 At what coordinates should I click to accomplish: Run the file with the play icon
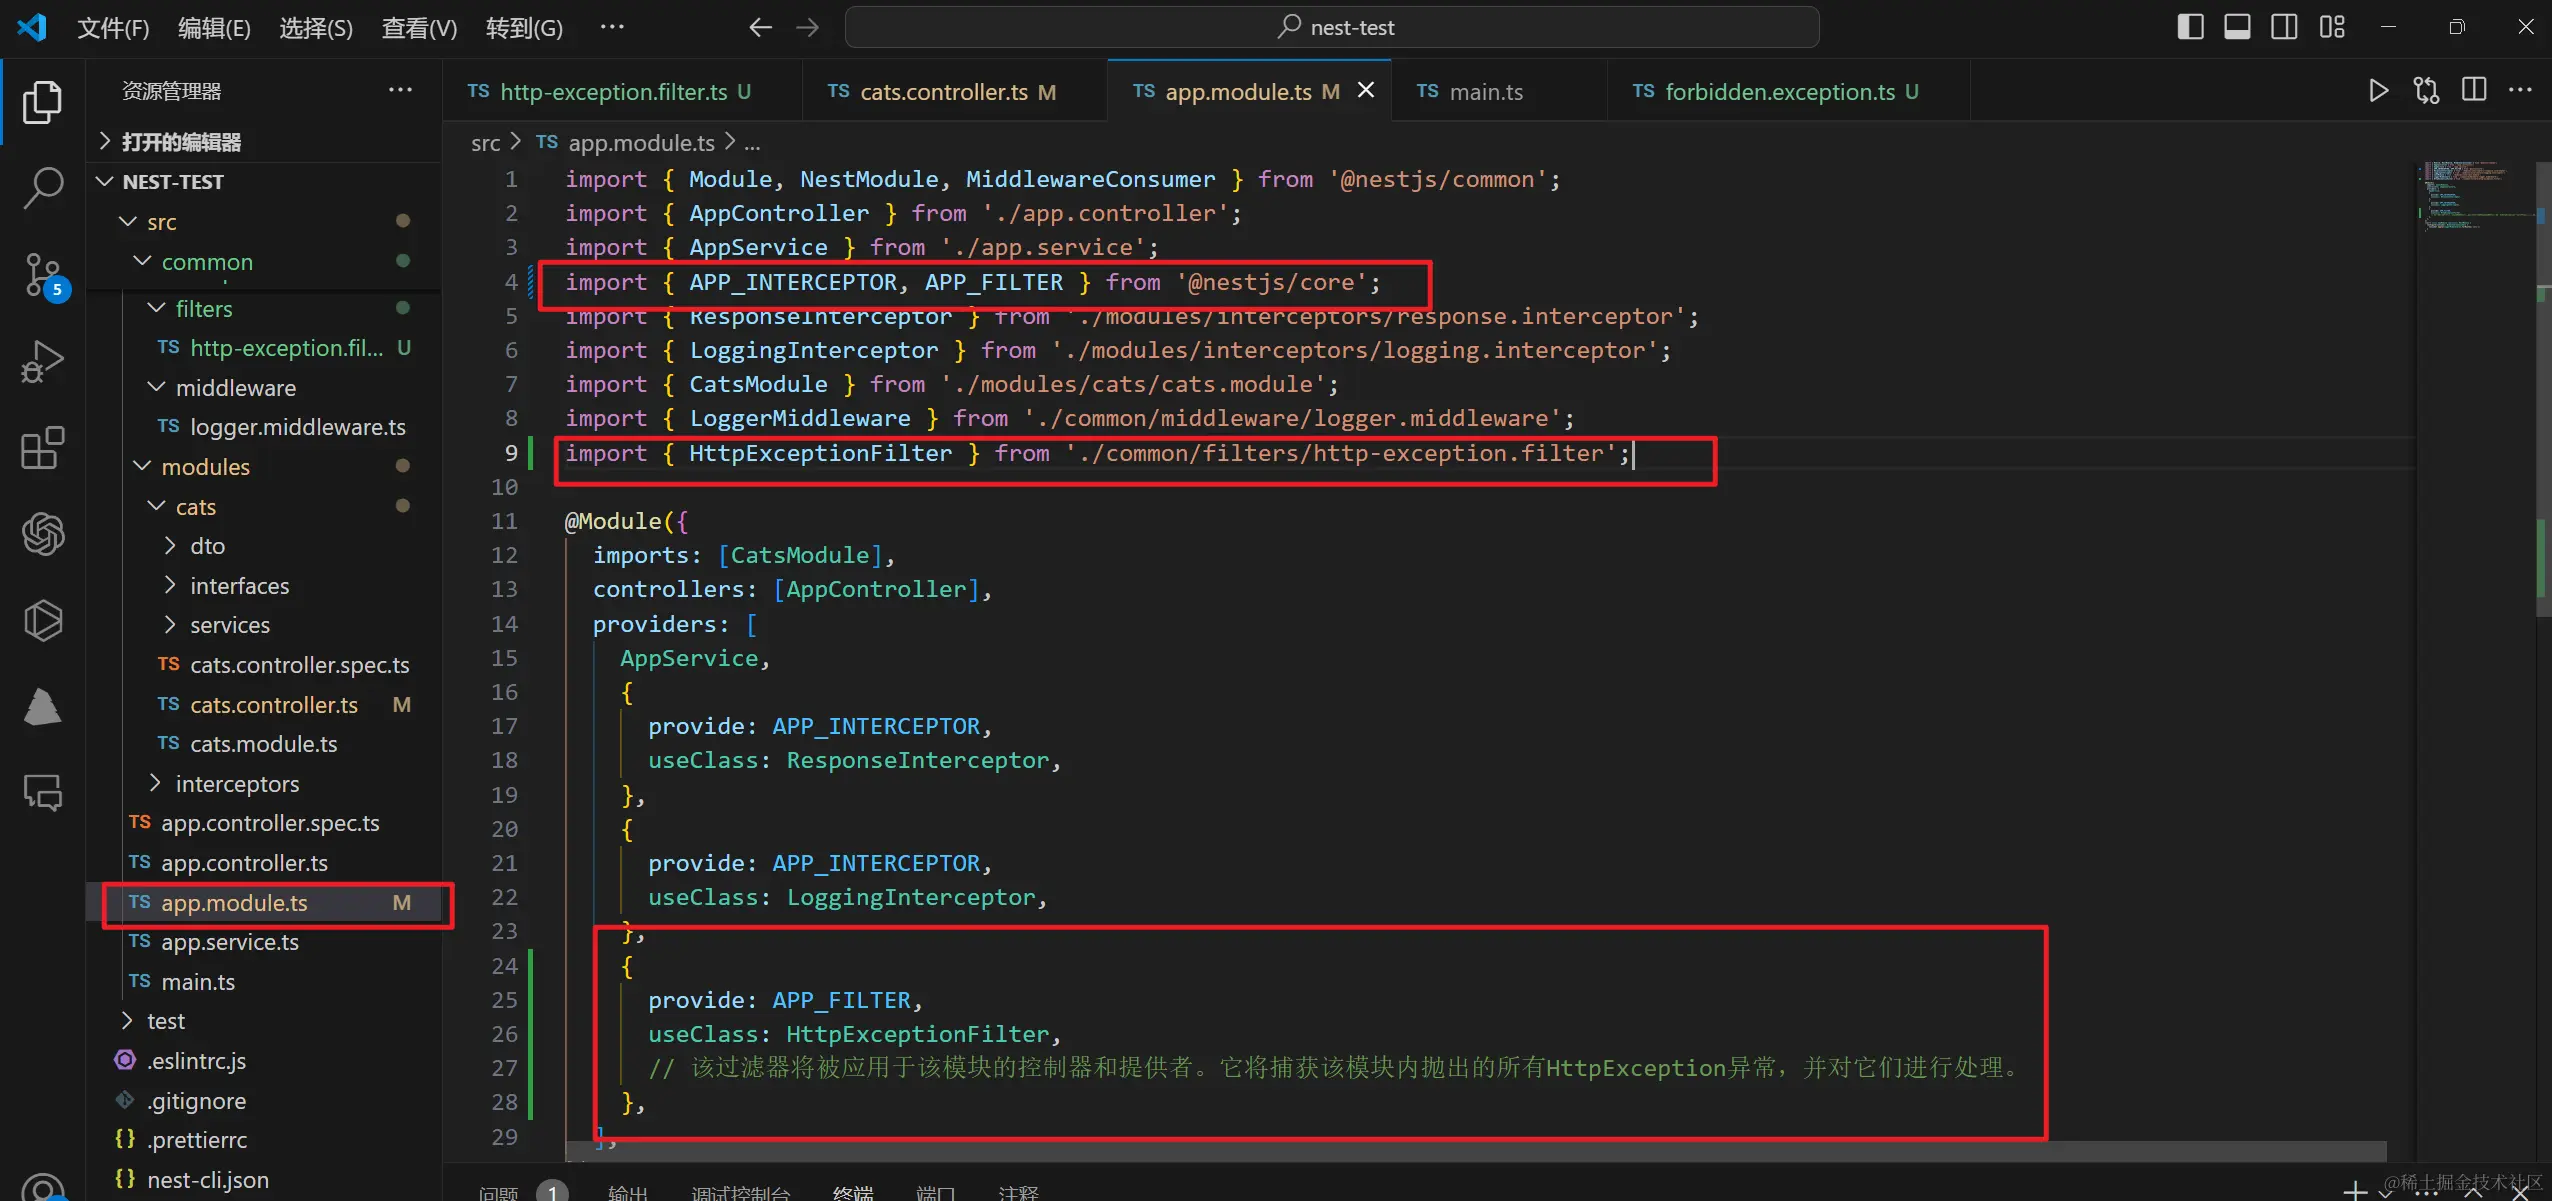click(x=2379, y=90)
